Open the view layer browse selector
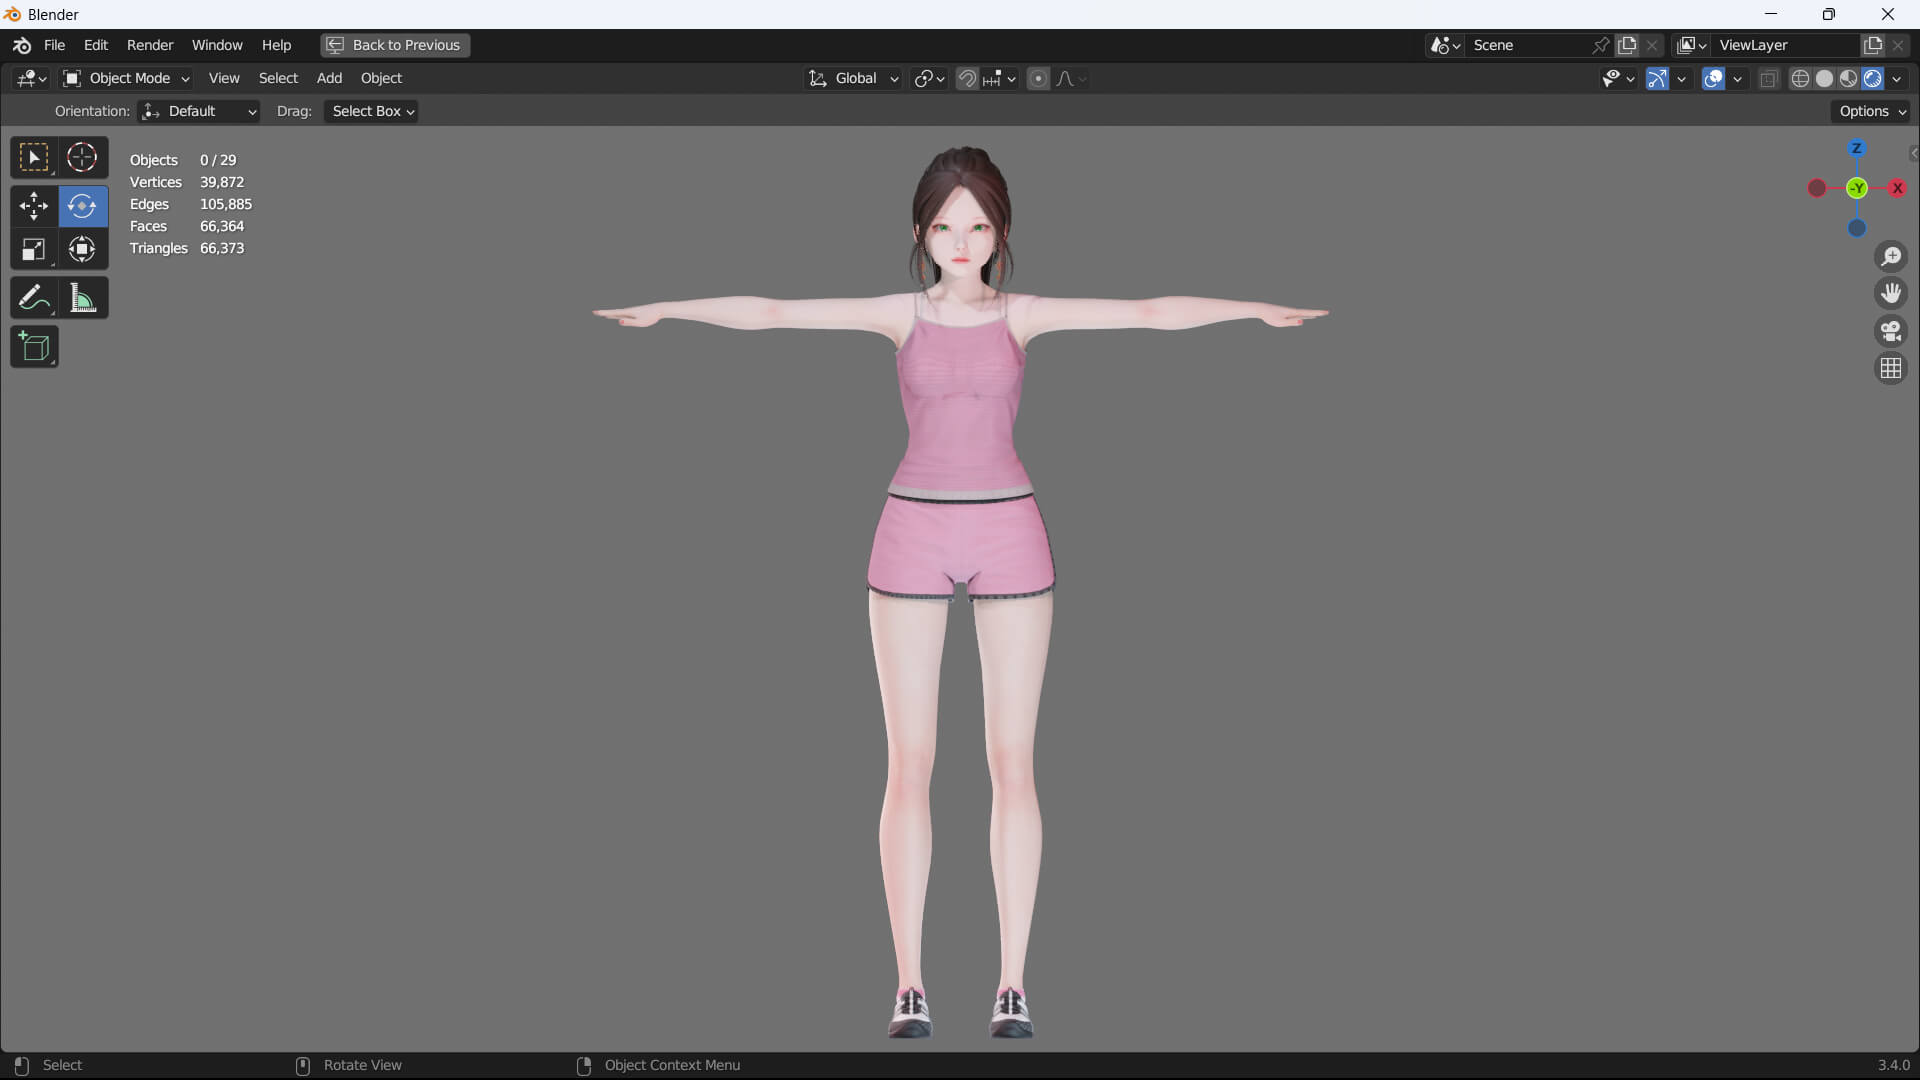The width and height of the screenshot is (1920, 1080). pyautogui.click(x=1692, y=45)
